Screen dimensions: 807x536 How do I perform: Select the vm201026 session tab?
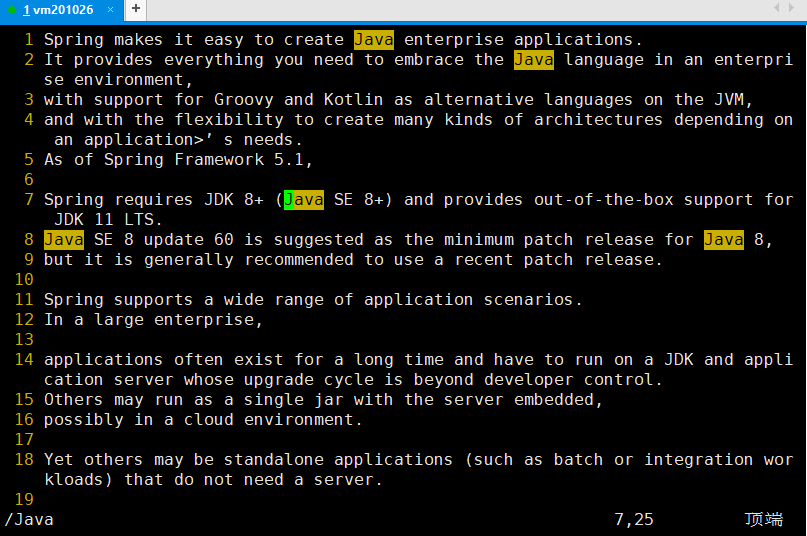coord(62,10)
